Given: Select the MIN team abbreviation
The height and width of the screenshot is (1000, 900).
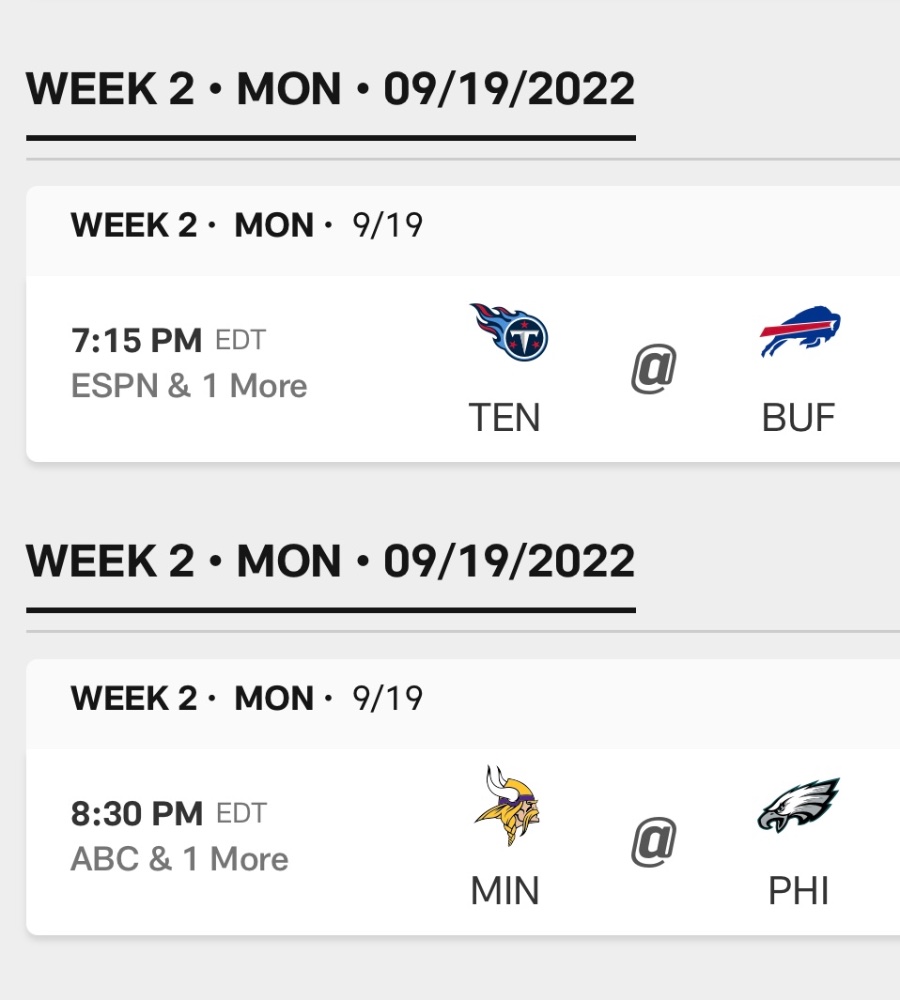Looking at the screenshot, I should coord(505,891).
